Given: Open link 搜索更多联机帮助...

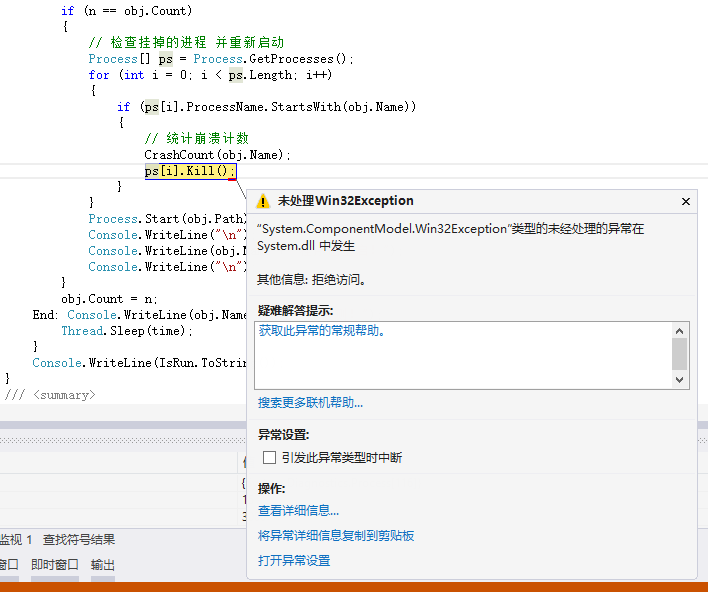Looking at the screenshot, I should point(310,402).
